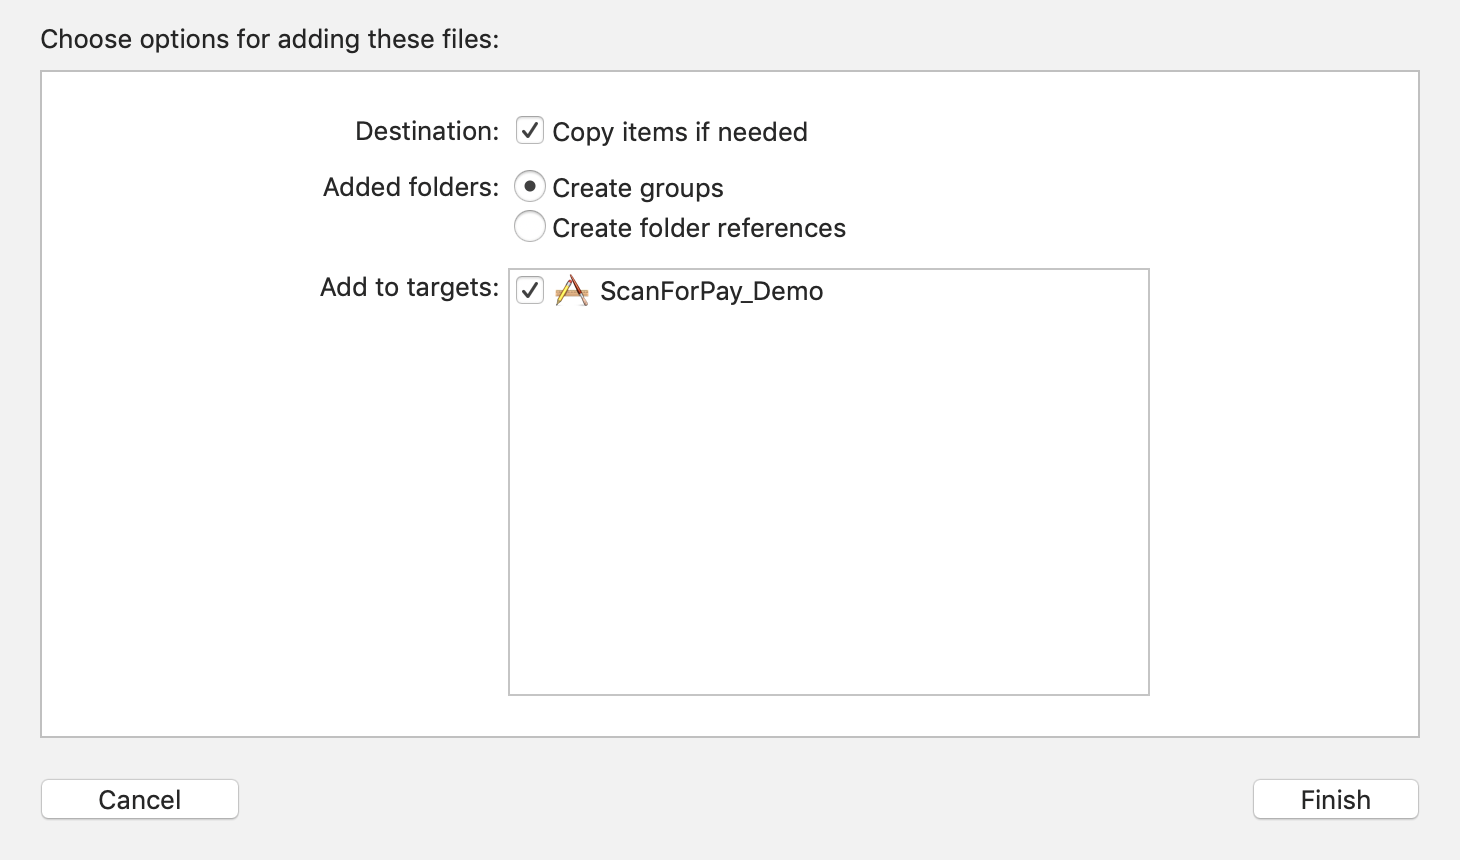Uncheck Copy items if needed checkbox
Image resolution: width=1460 pixels, height=860 pixels.
click(x=529, y=131)
